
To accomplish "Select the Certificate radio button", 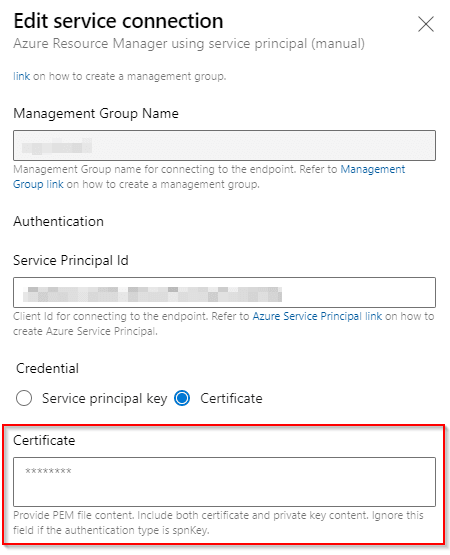I will point(182,398).
